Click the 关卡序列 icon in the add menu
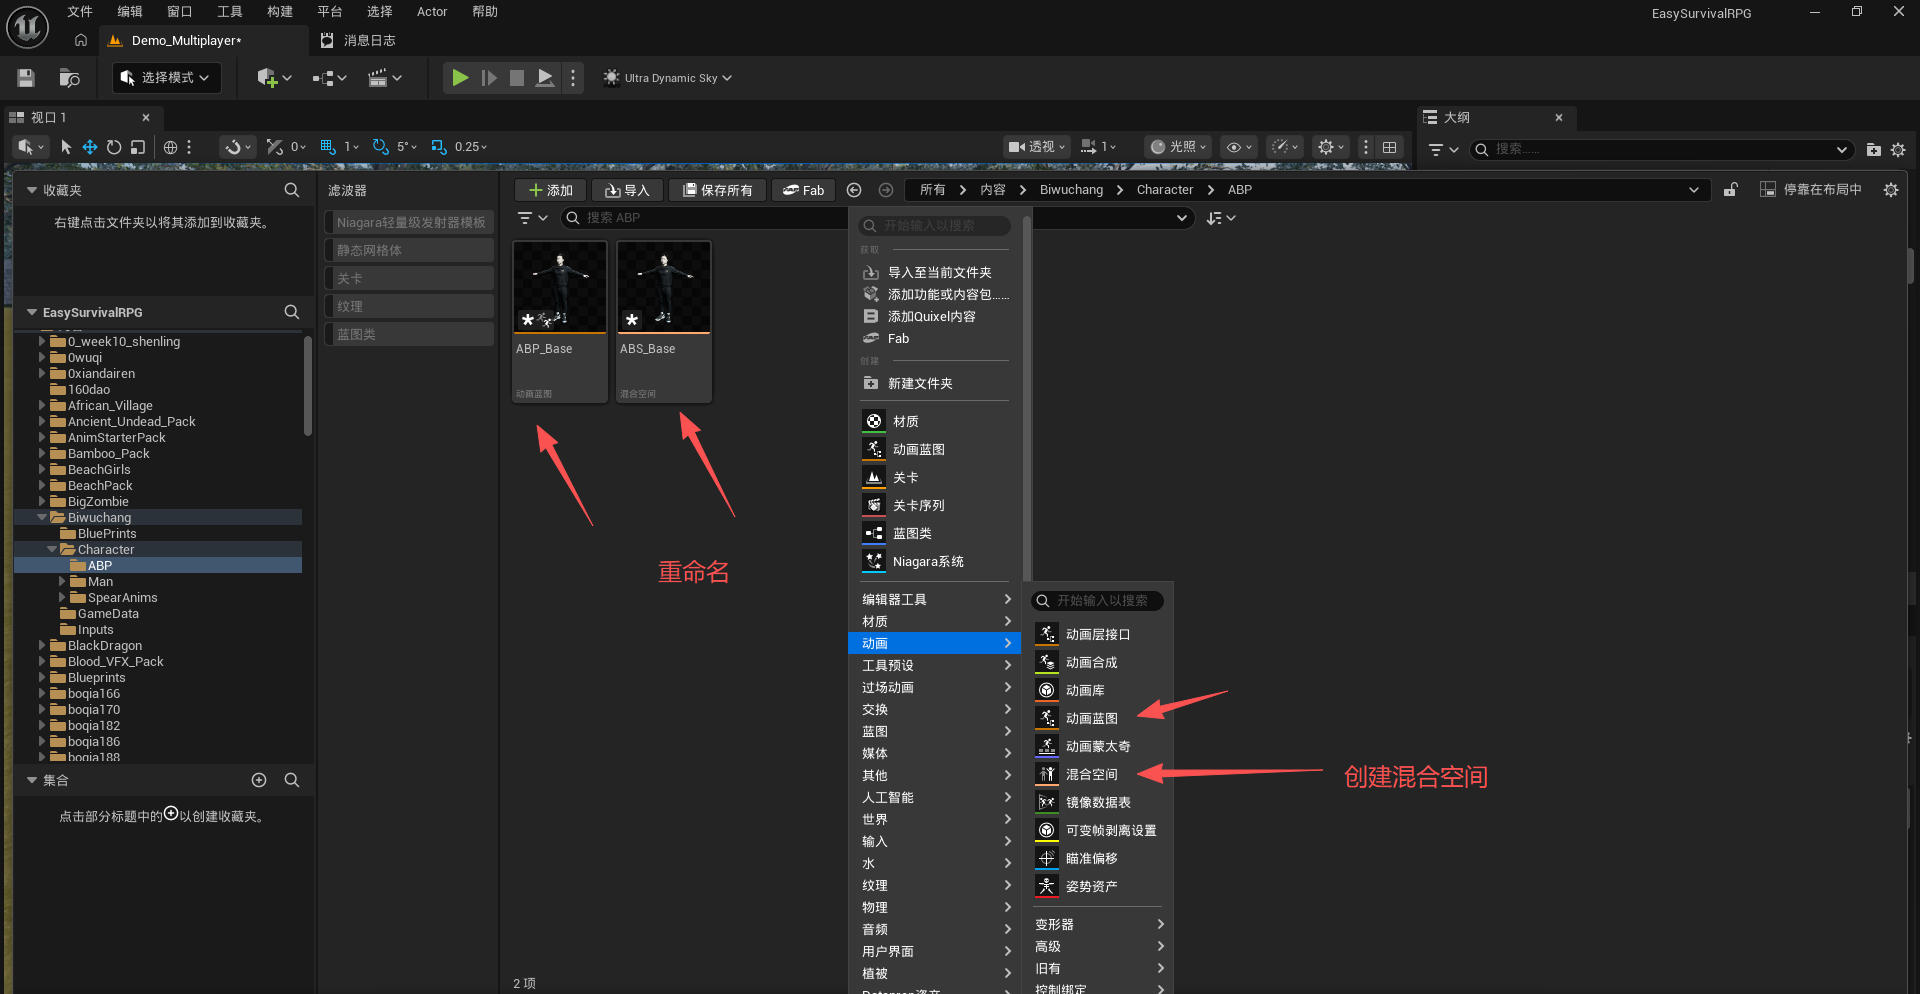Image resolution: width=1920 pixels, height=994 pixels. point(874,506)
